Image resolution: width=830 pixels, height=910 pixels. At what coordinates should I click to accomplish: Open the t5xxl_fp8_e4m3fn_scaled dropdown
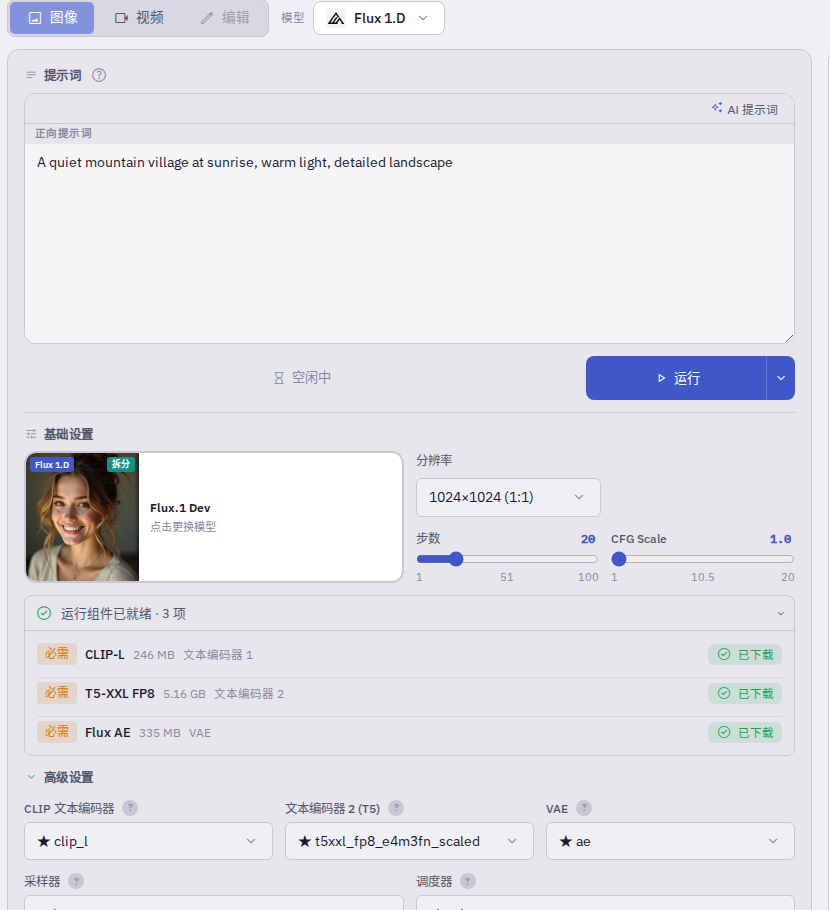409,841
